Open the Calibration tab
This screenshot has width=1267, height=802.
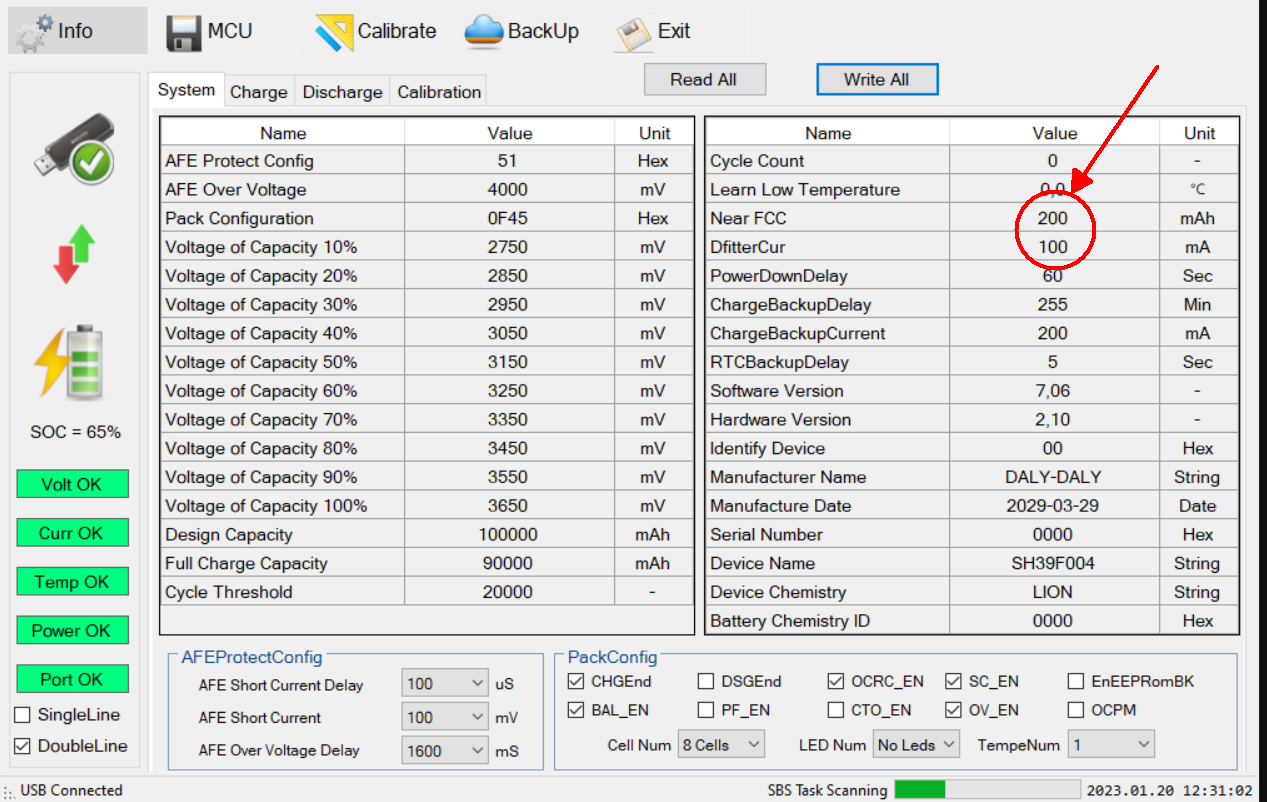(439, 92)
